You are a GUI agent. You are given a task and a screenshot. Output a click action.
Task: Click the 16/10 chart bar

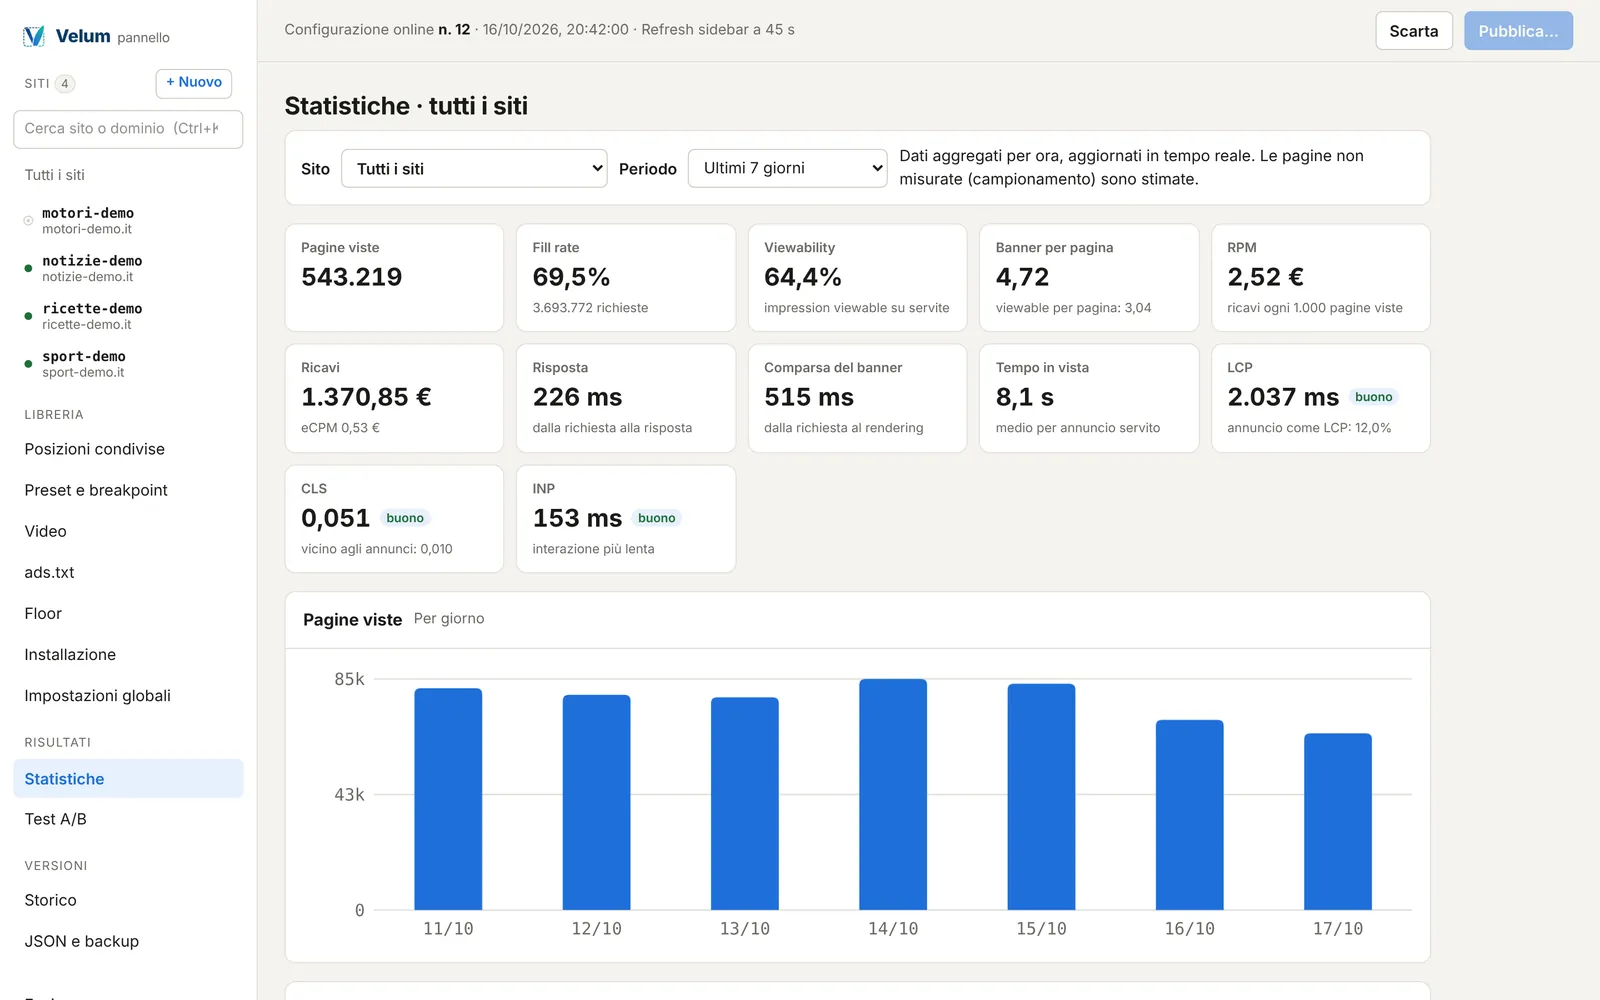tap(1190, 815)
